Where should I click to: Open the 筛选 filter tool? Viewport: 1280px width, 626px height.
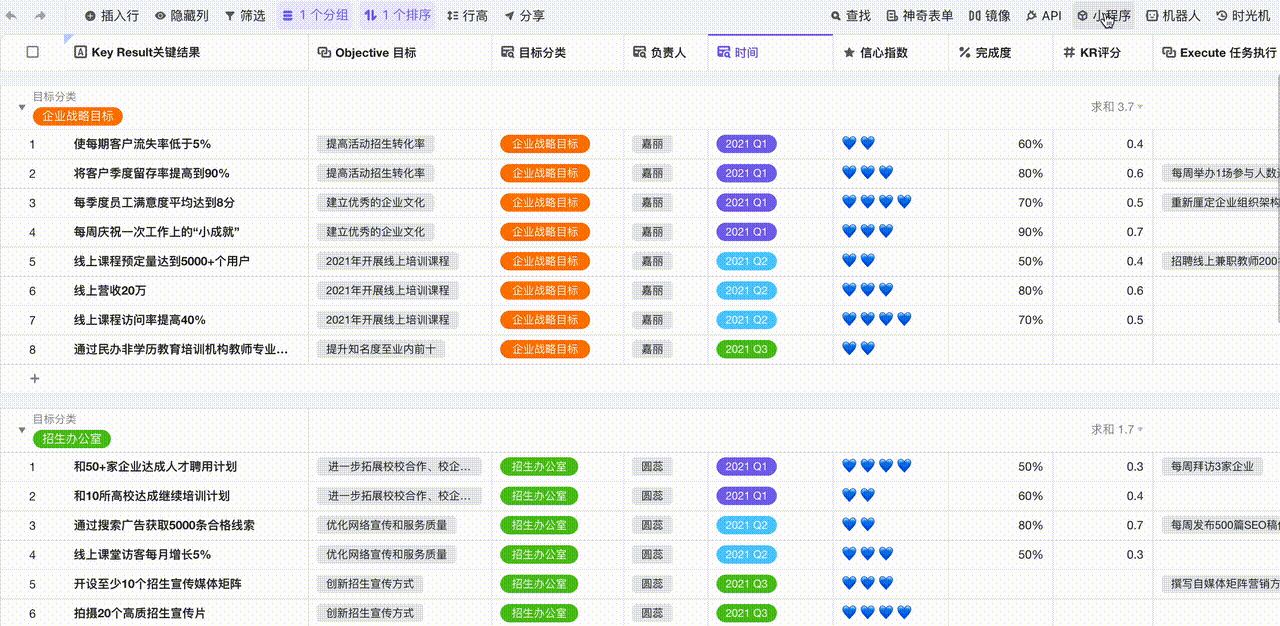coord(245,16)
